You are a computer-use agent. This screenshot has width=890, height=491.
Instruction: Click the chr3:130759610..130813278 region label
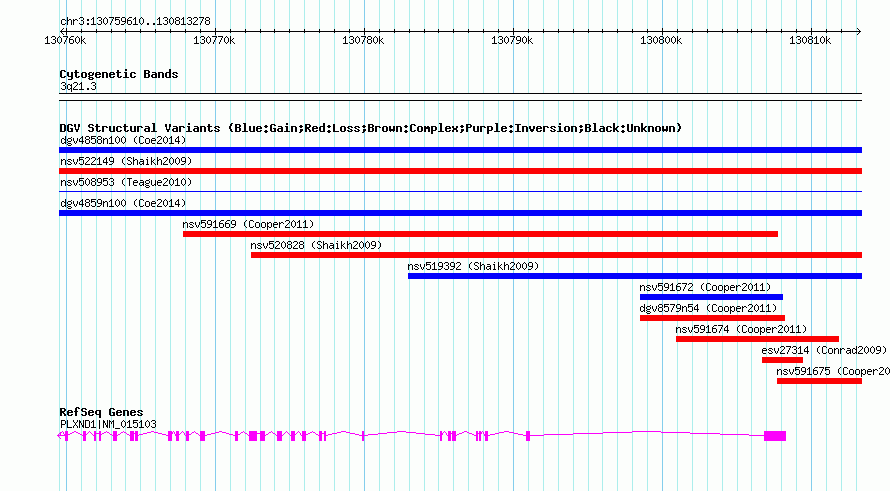(135, 21)
